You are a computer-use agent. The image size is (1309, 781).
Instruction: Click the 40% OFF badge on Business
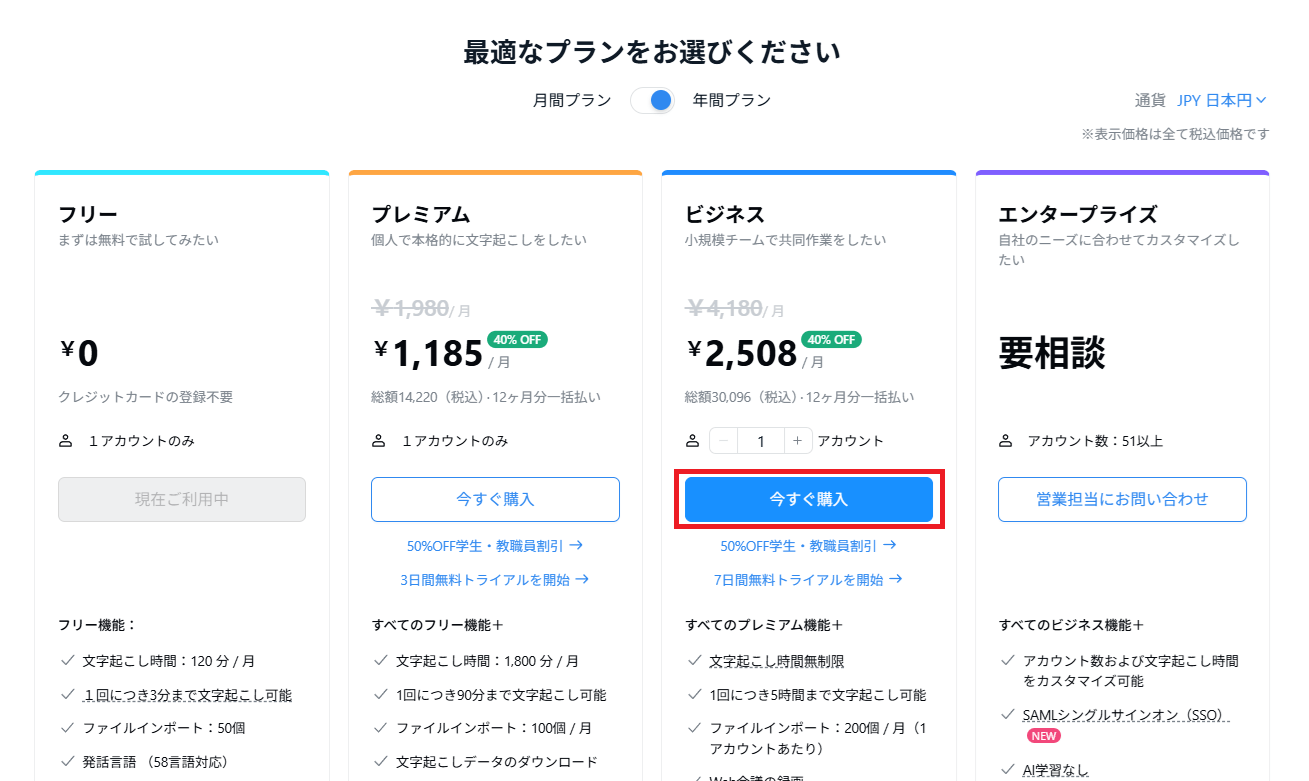831,339
